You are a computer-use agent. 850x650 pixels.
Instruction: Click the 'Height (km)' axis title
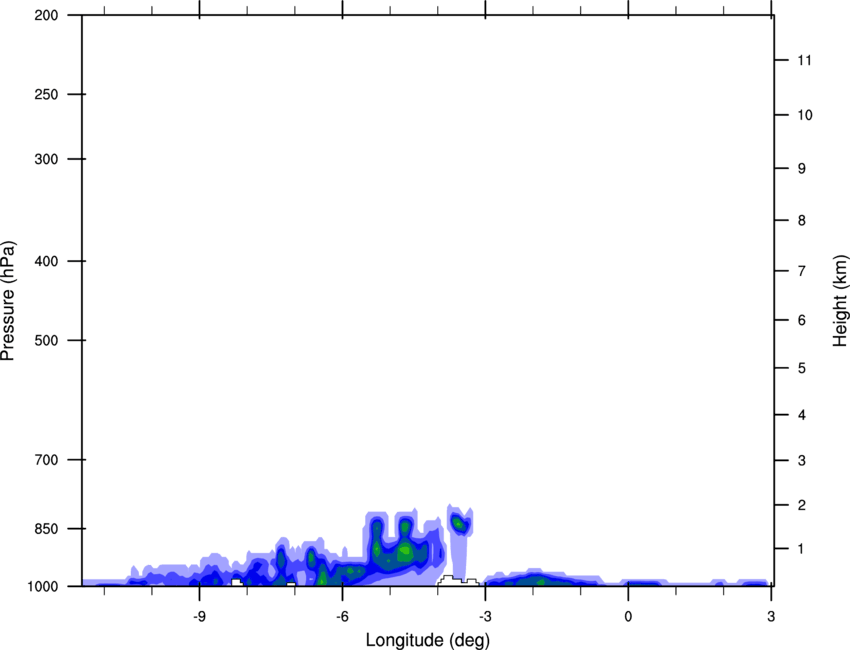840,300
